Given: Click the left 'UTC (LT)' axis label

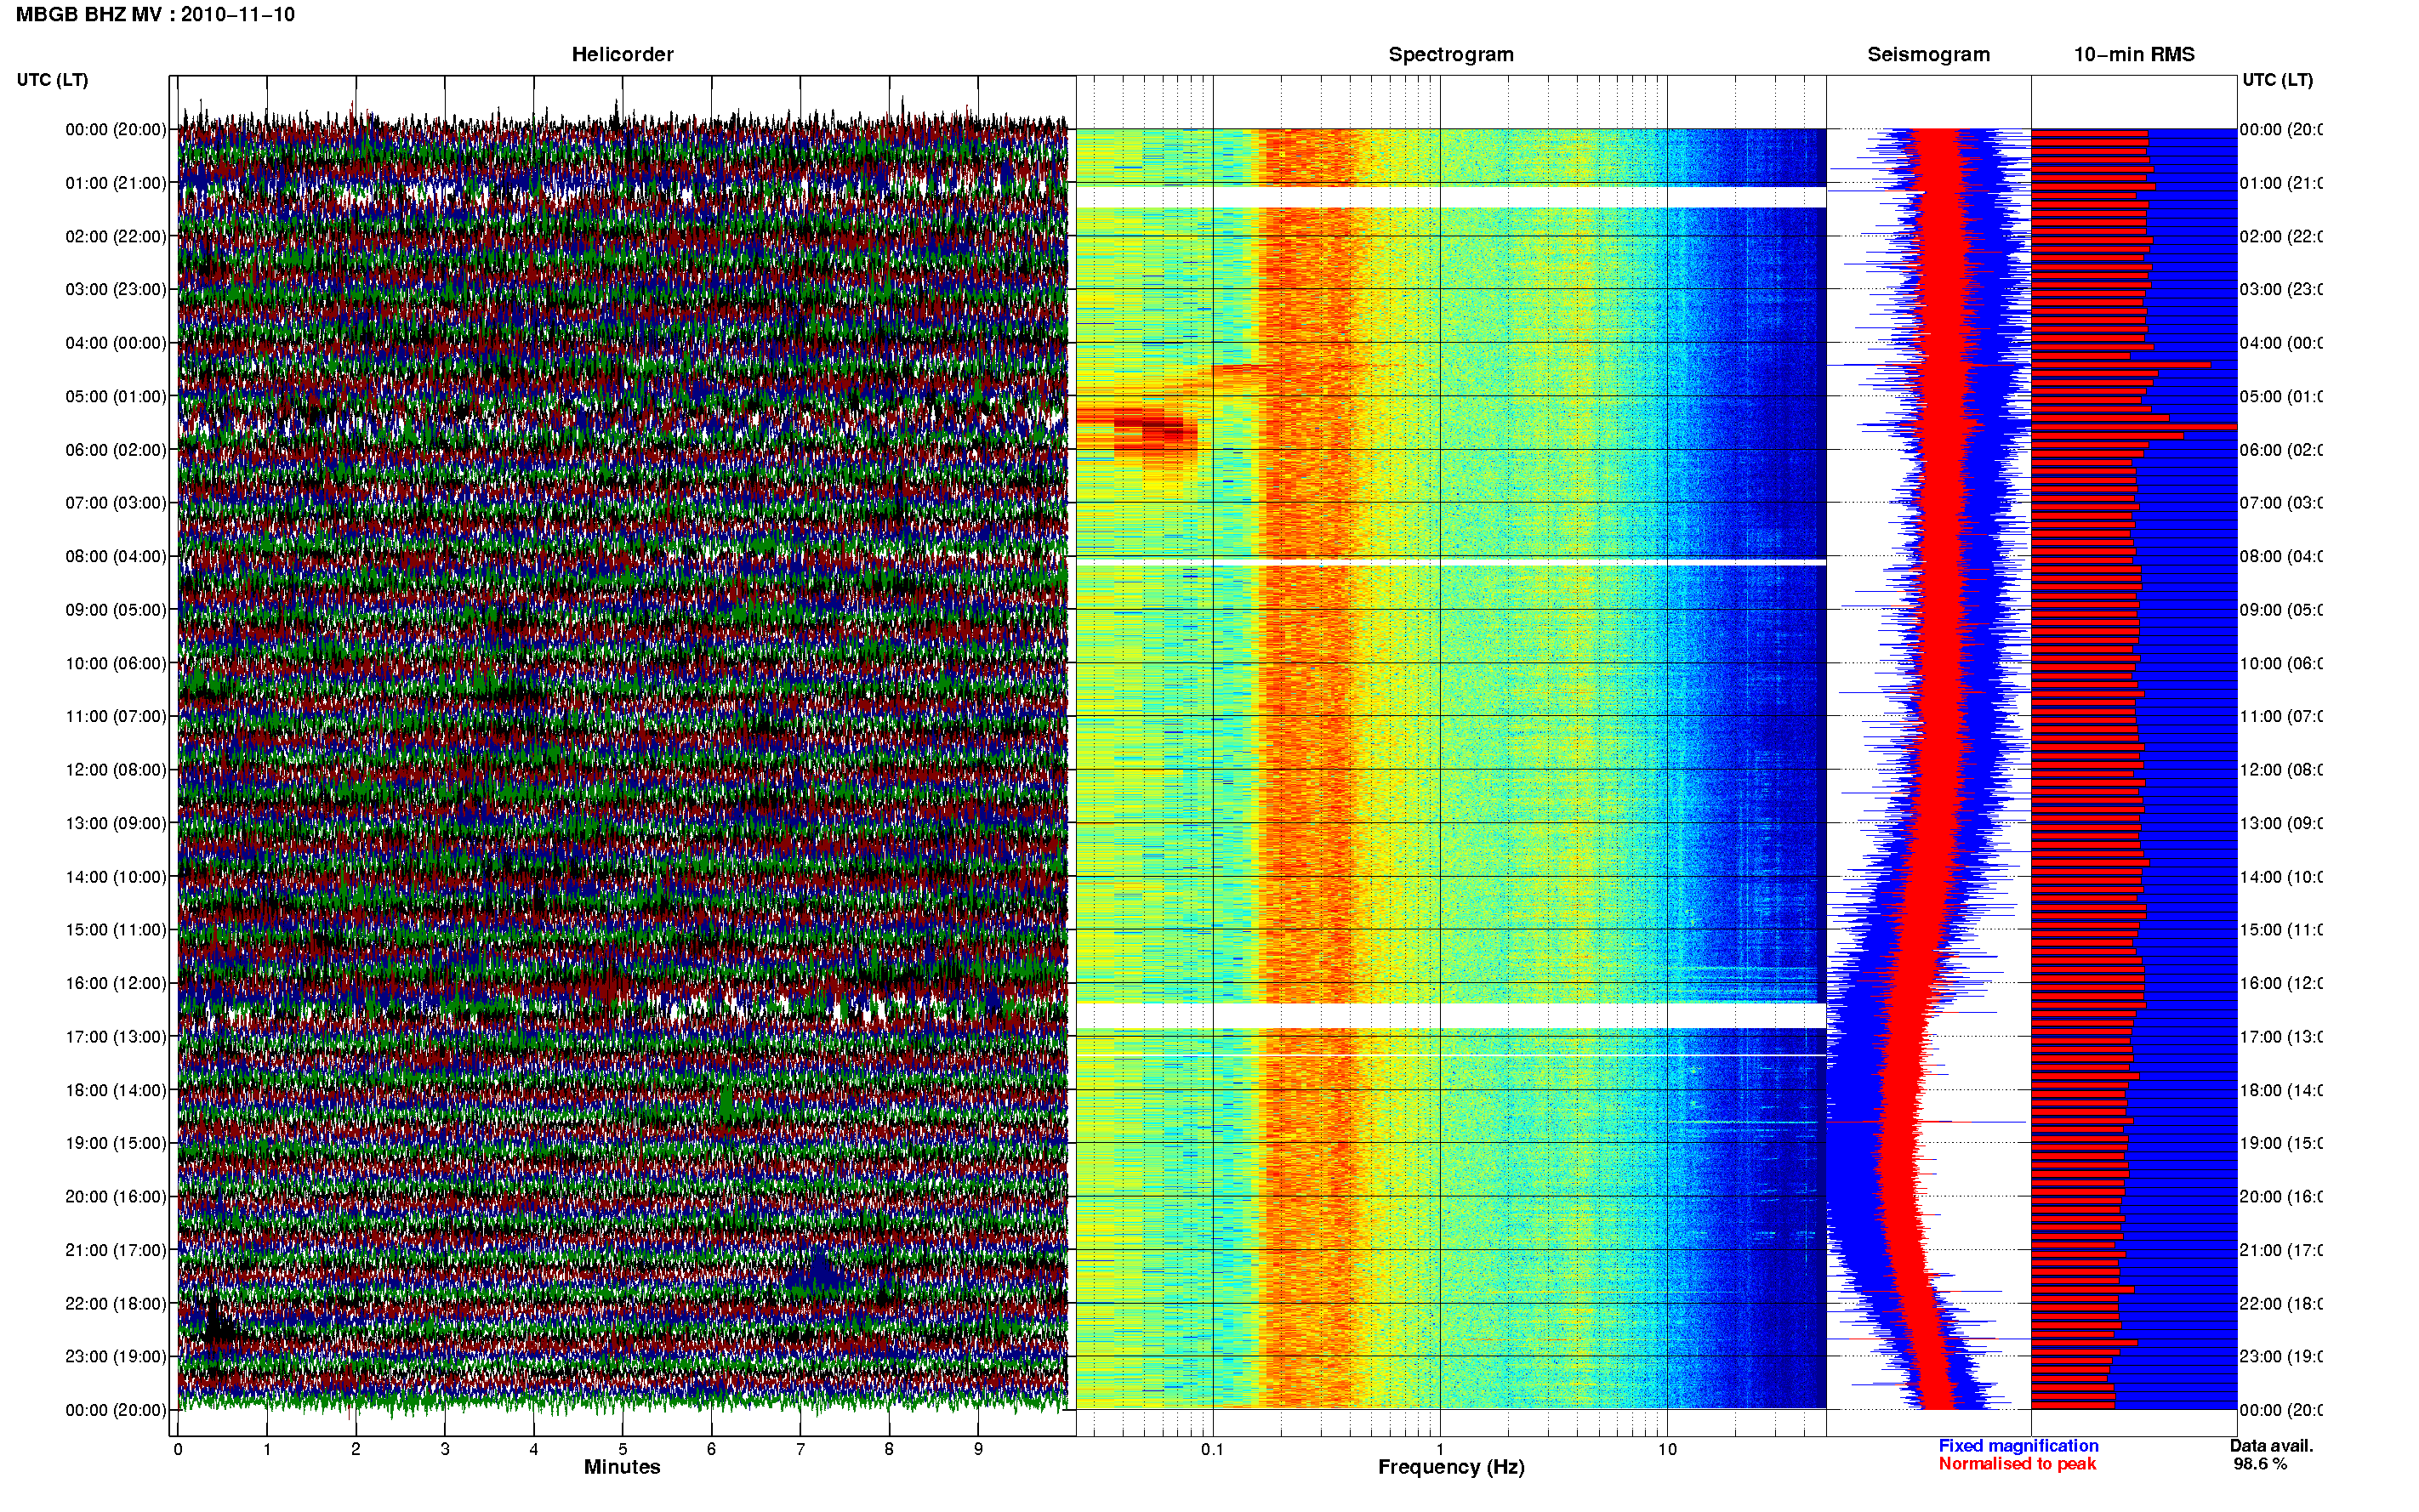Looking at the screenshot, I should coord(52,79).
